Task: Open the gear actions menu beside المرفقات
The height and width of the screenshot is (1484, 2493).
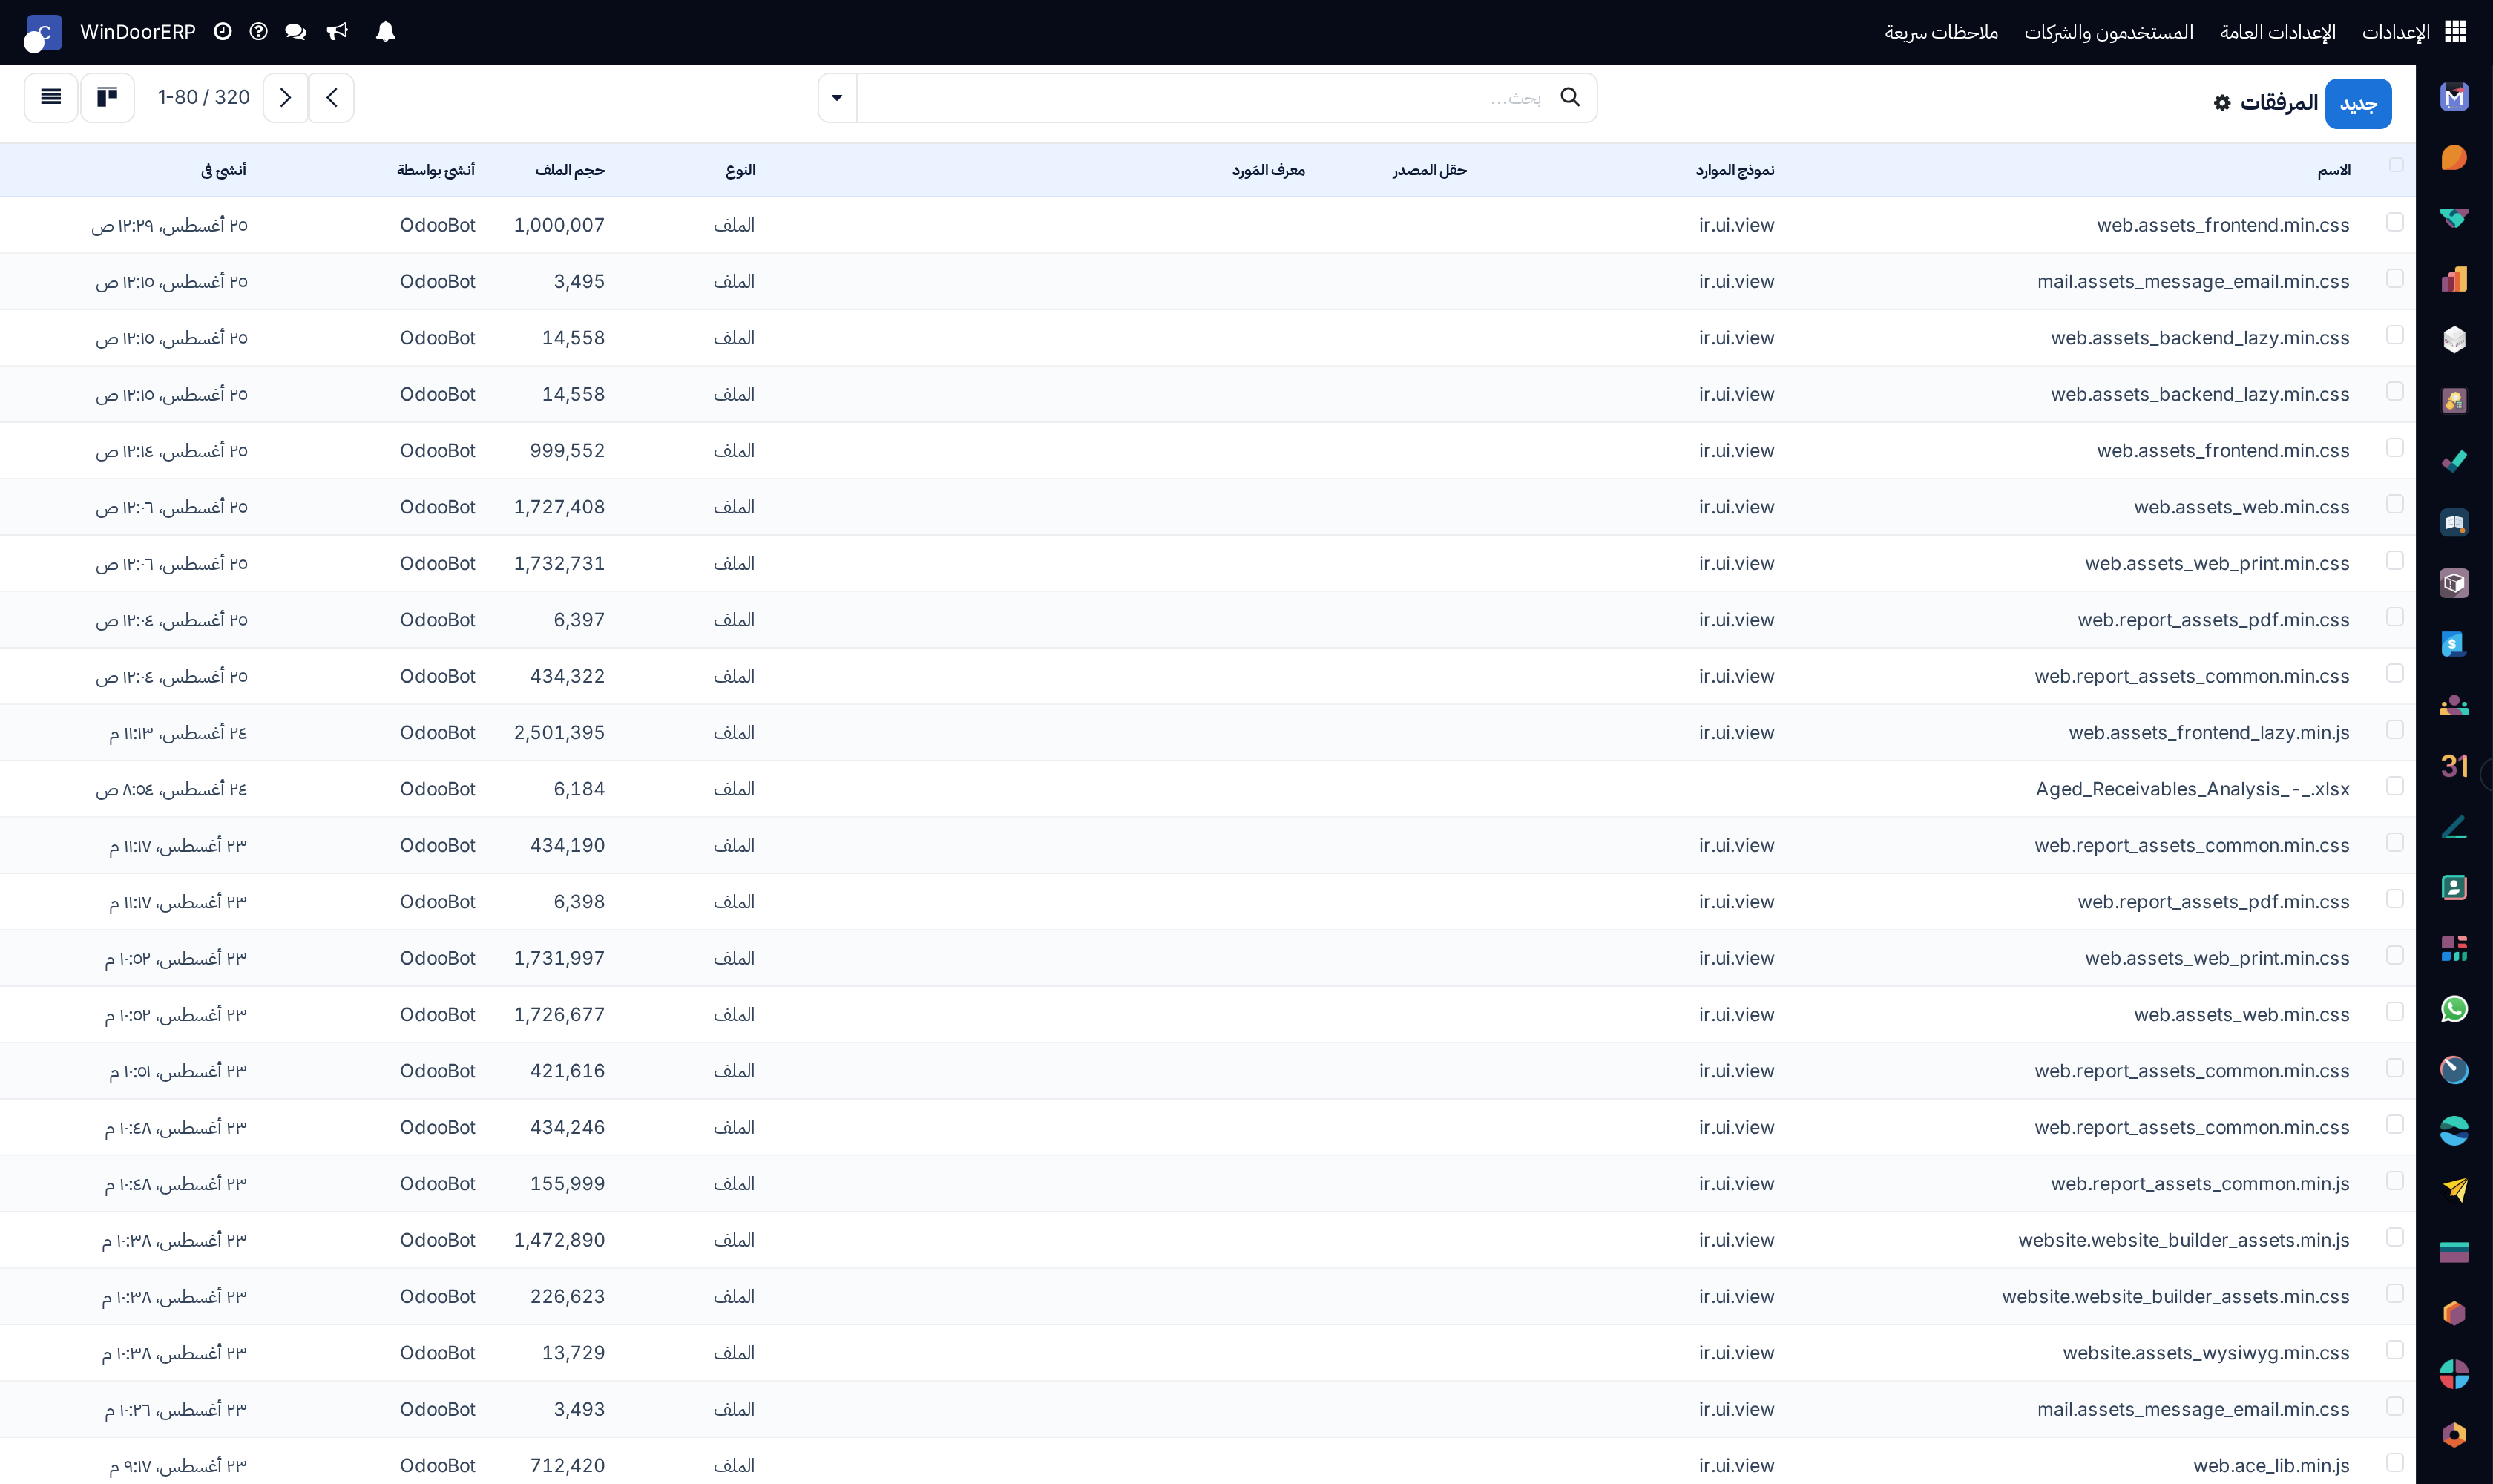Action: 2222,103
